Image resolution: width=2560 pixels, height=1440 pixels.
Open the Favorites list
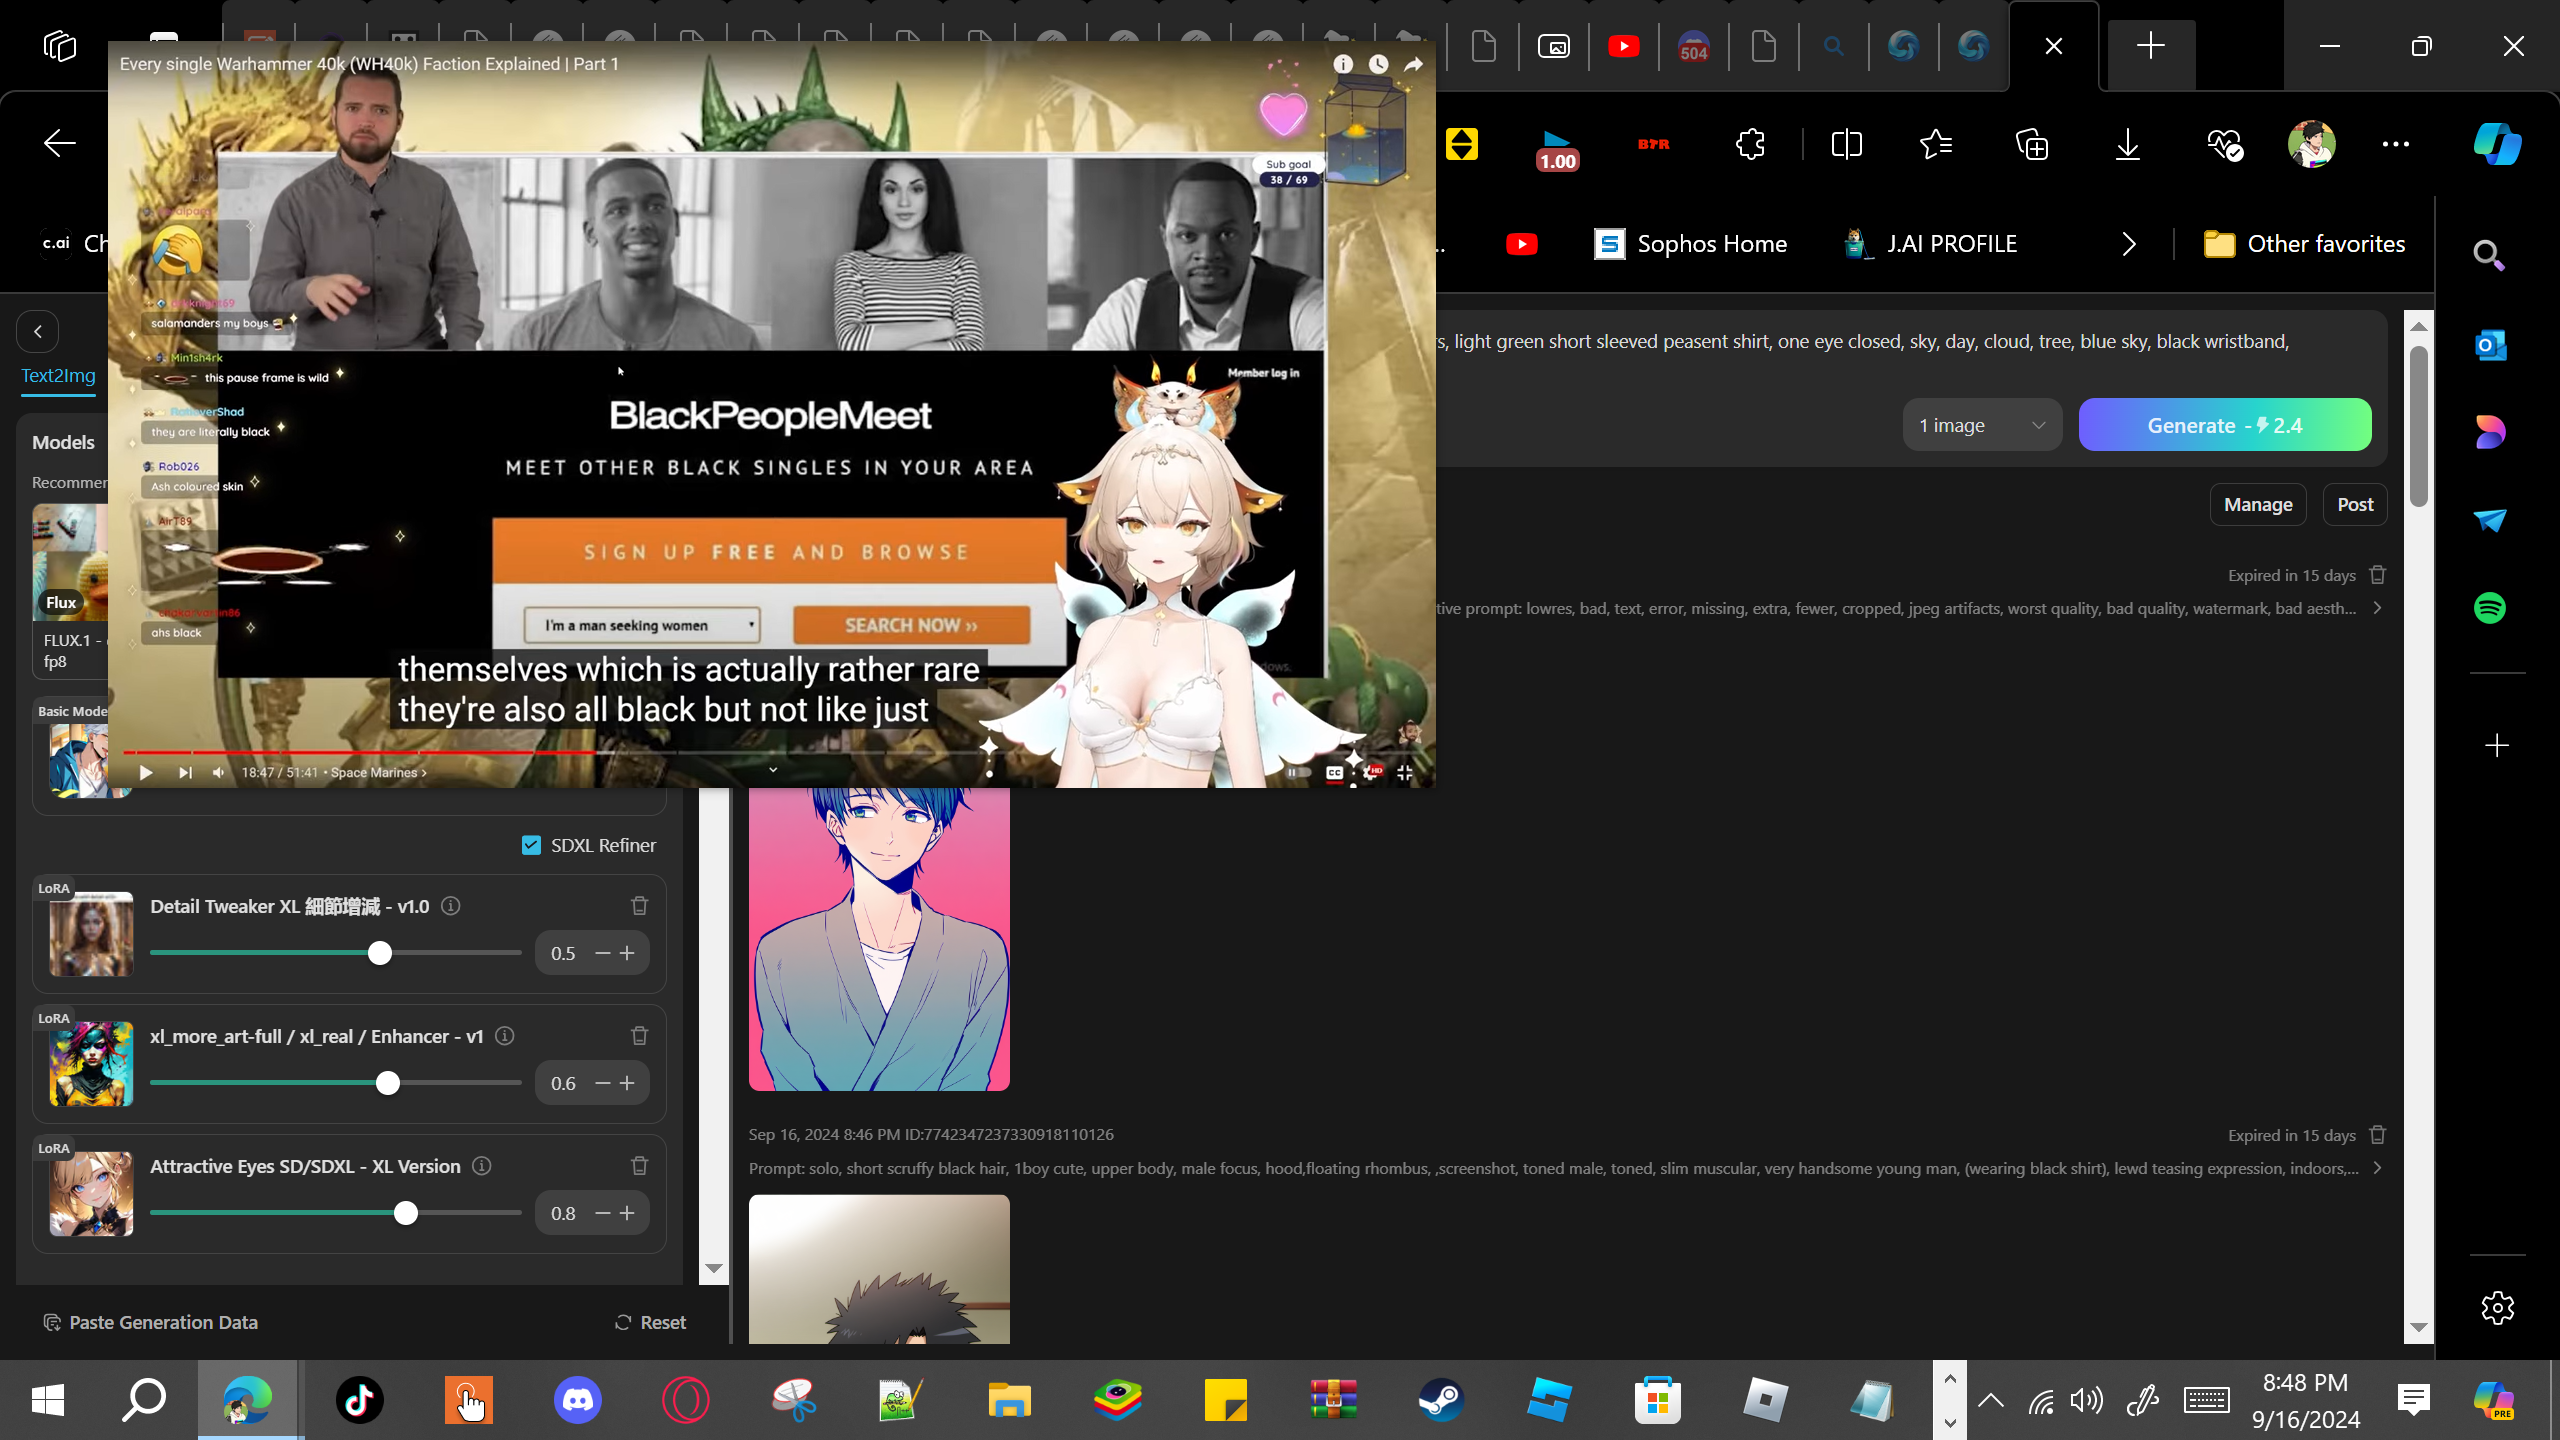(x=1937, y=144)
